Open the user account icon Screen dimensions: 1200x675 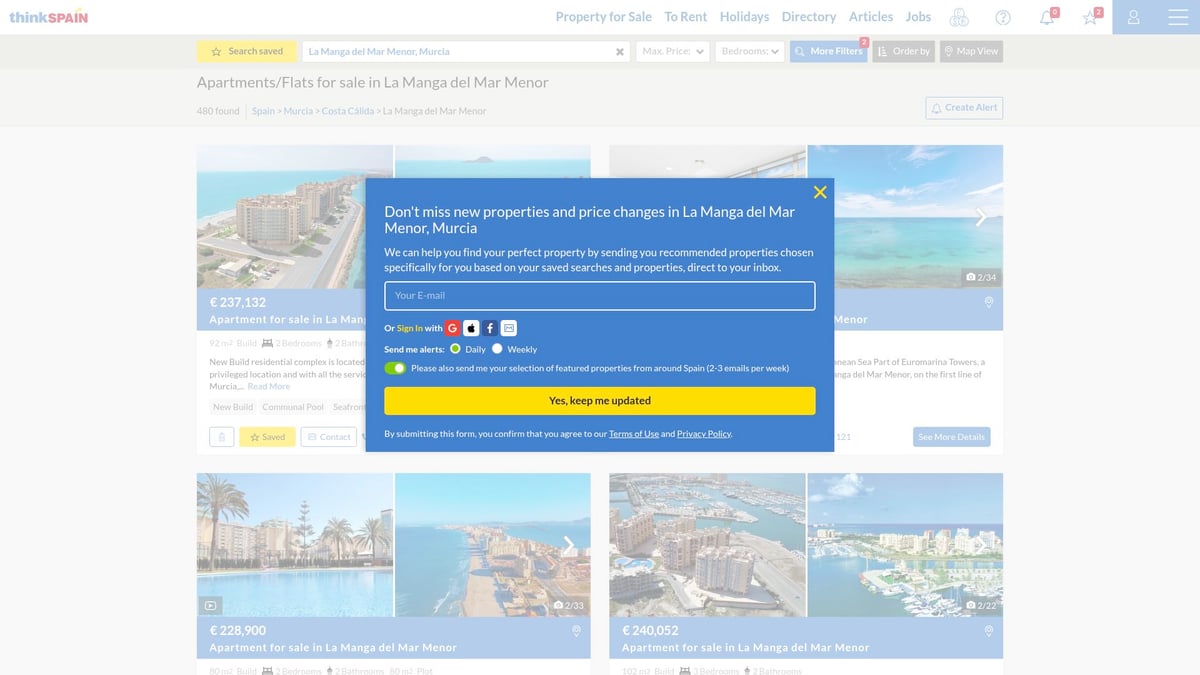[x=1133, y=17]
